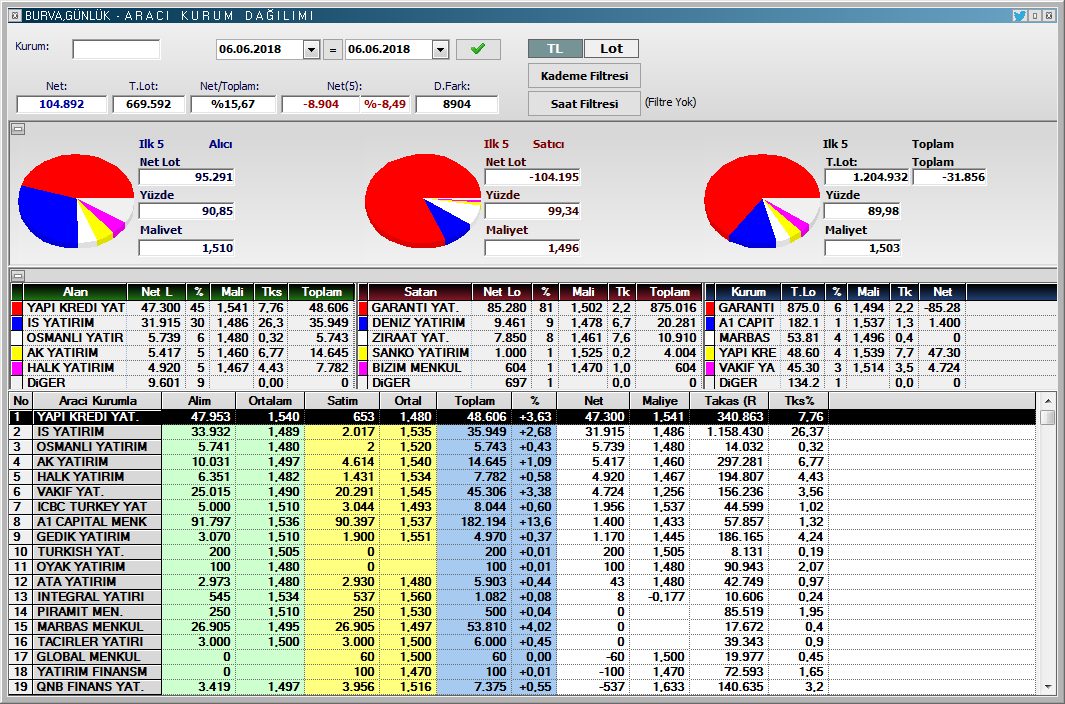Select blue swatch beside DENIZ YATIRIM
This screenshot has width=1065, height=704.
coord(363,323)
